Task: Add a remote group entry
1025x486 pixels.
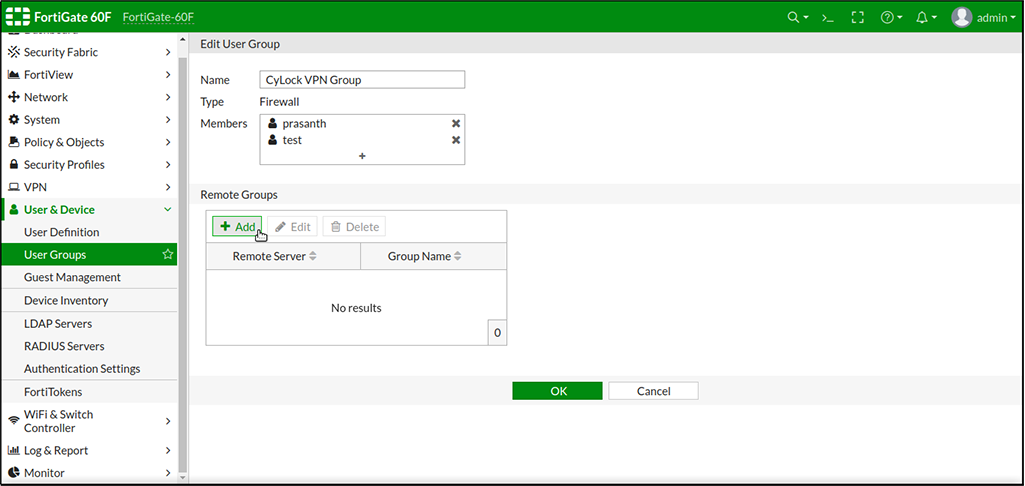Action: click(237, 227)
